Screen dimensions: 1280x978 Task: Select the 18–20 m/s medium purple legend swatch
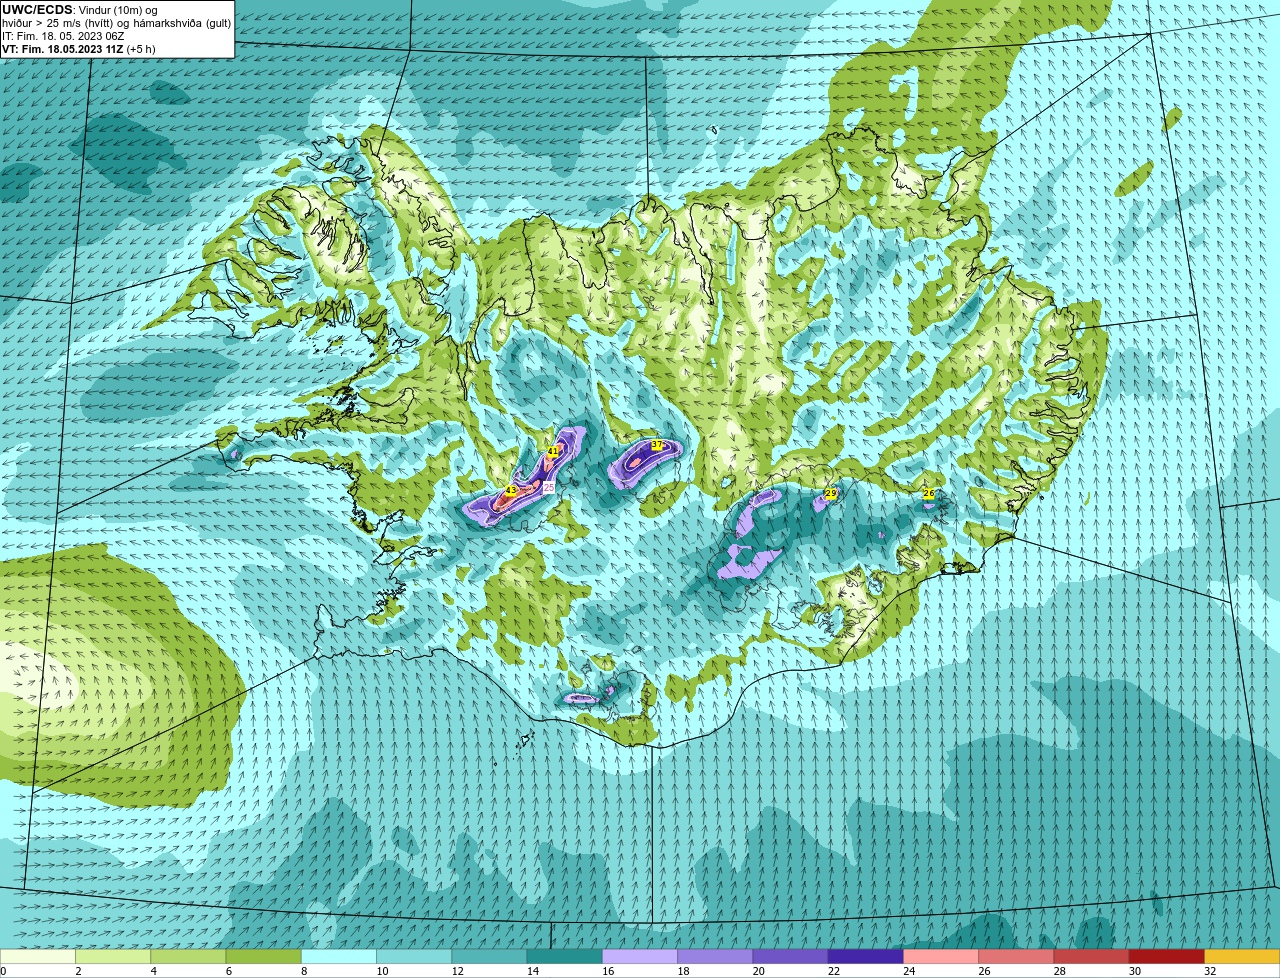click(x=715, y=956)
